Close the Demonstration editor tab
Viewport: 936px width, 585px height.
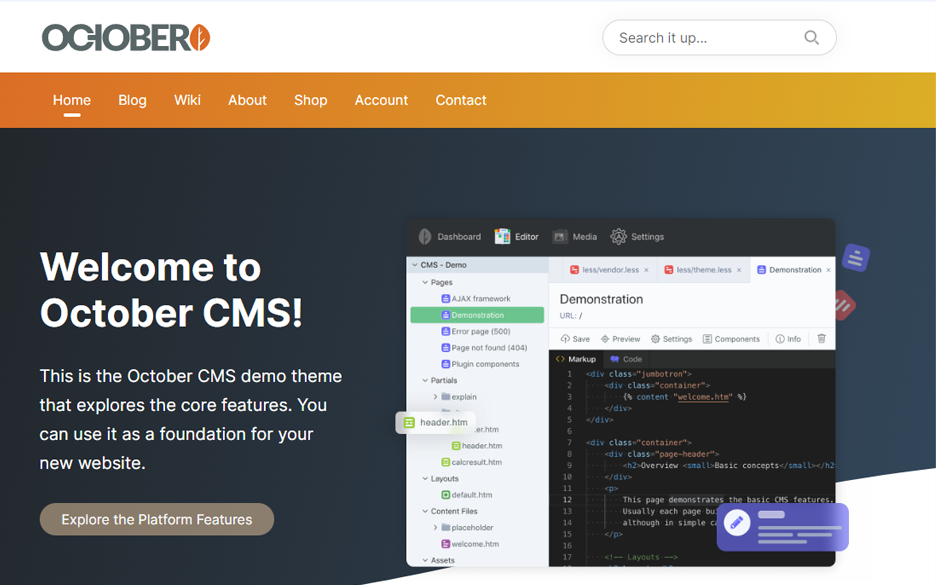[x=829, y=270]
